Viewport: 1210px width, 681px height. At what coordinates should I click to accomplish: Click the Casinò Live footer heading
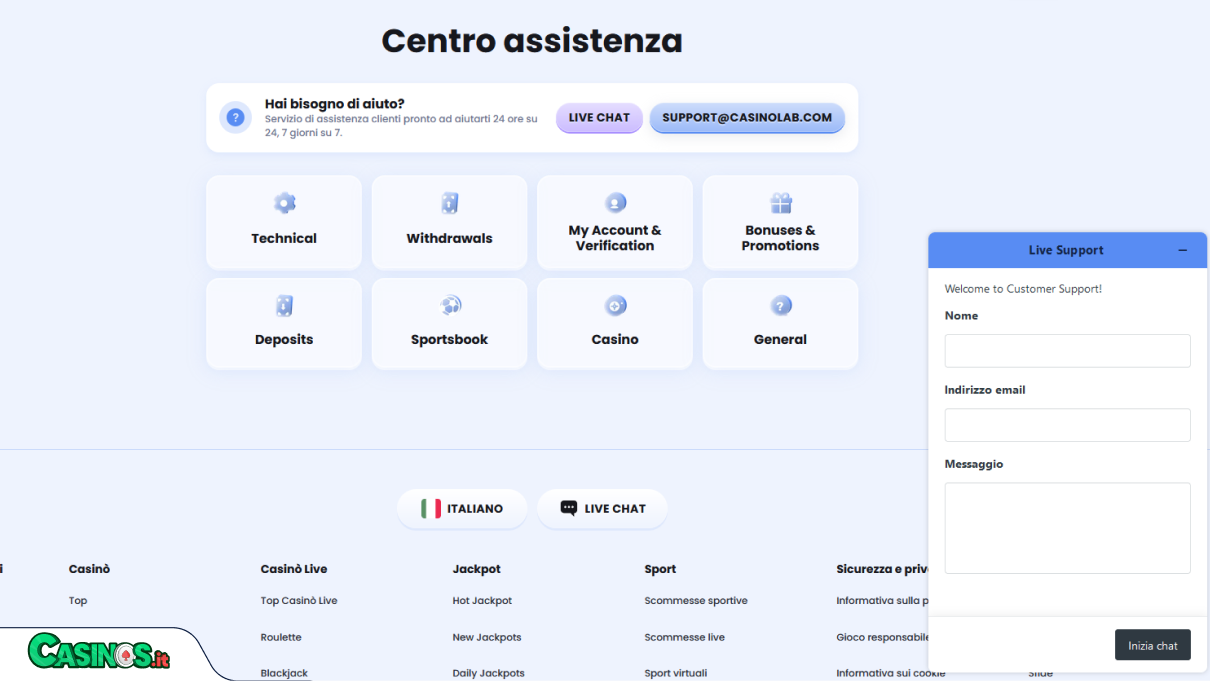pos(294,569)
